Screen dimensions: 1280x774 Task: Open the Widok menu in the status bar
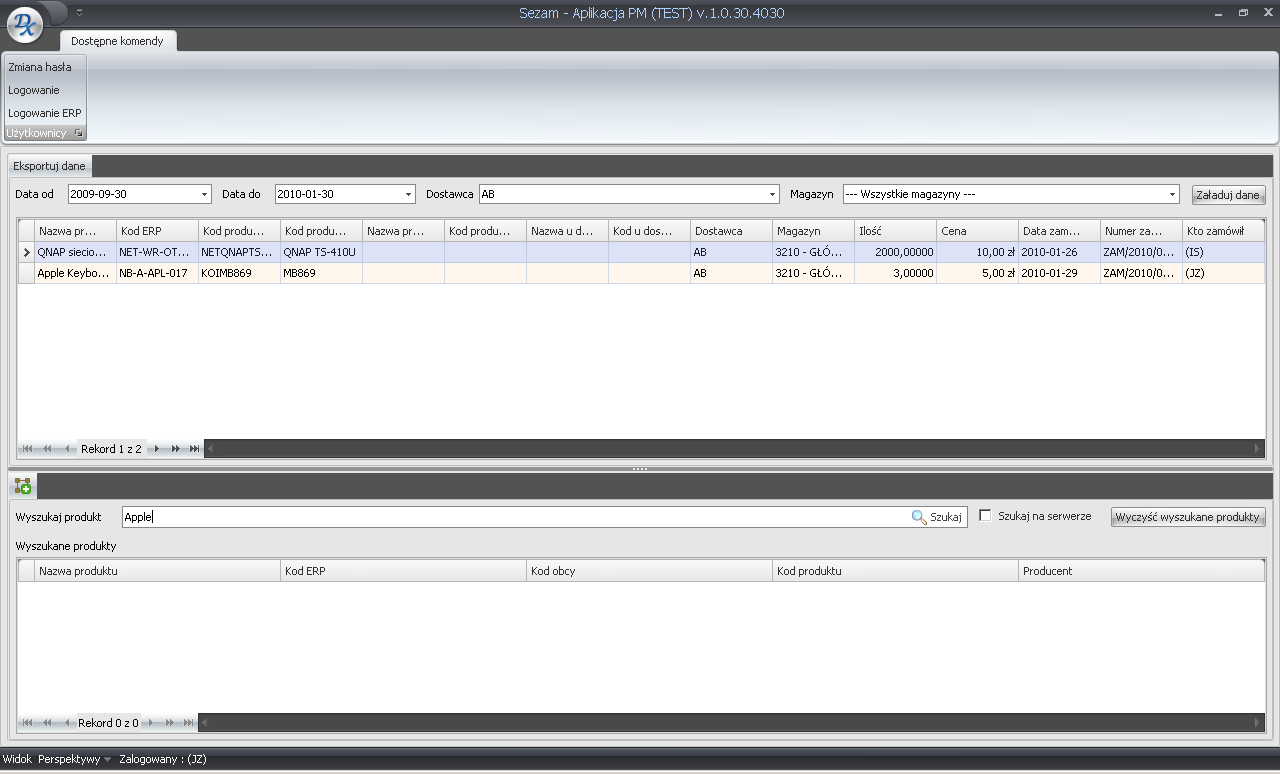coord(17,760)
